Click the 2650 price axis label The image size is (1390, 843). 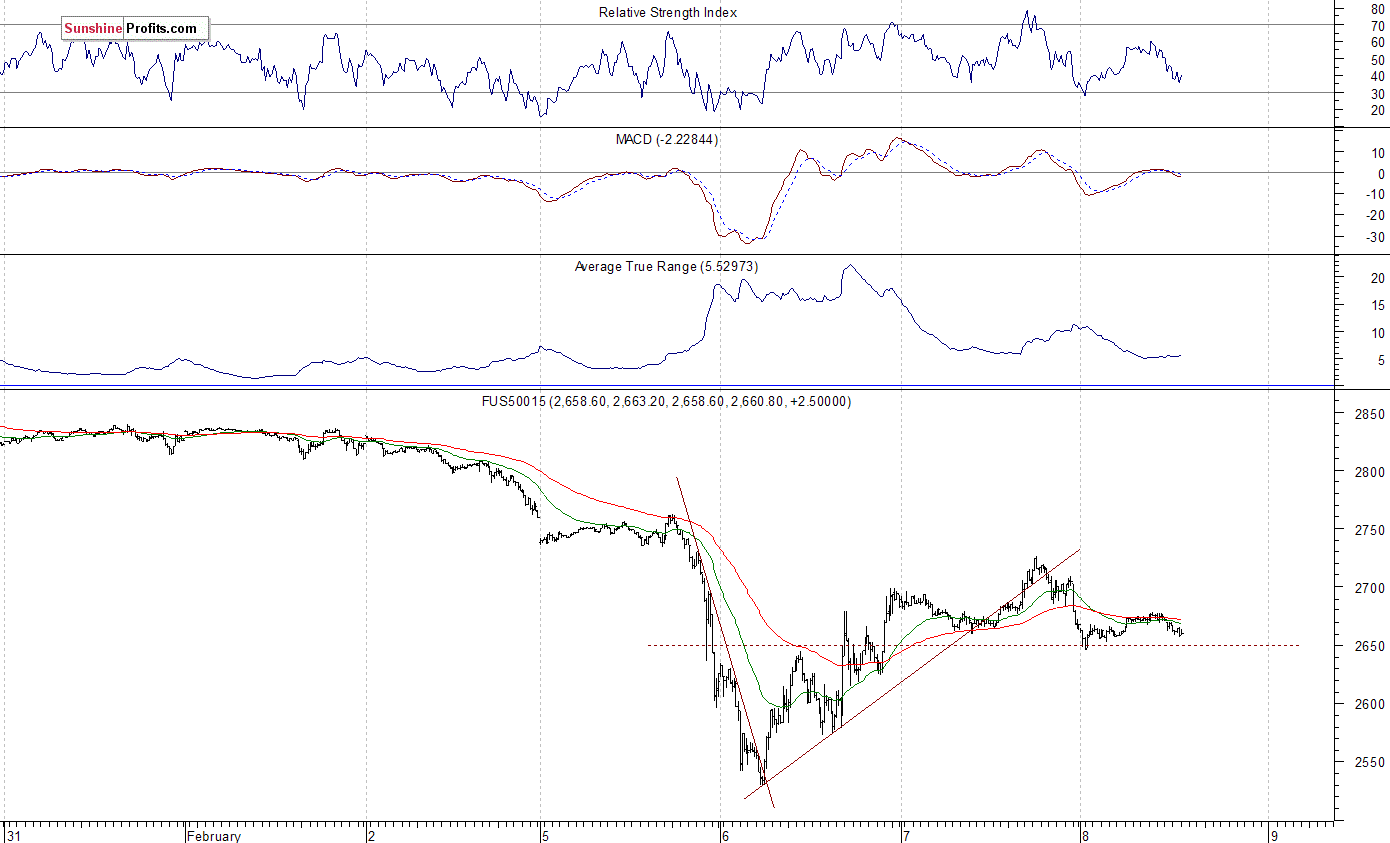click(1369, 646)
